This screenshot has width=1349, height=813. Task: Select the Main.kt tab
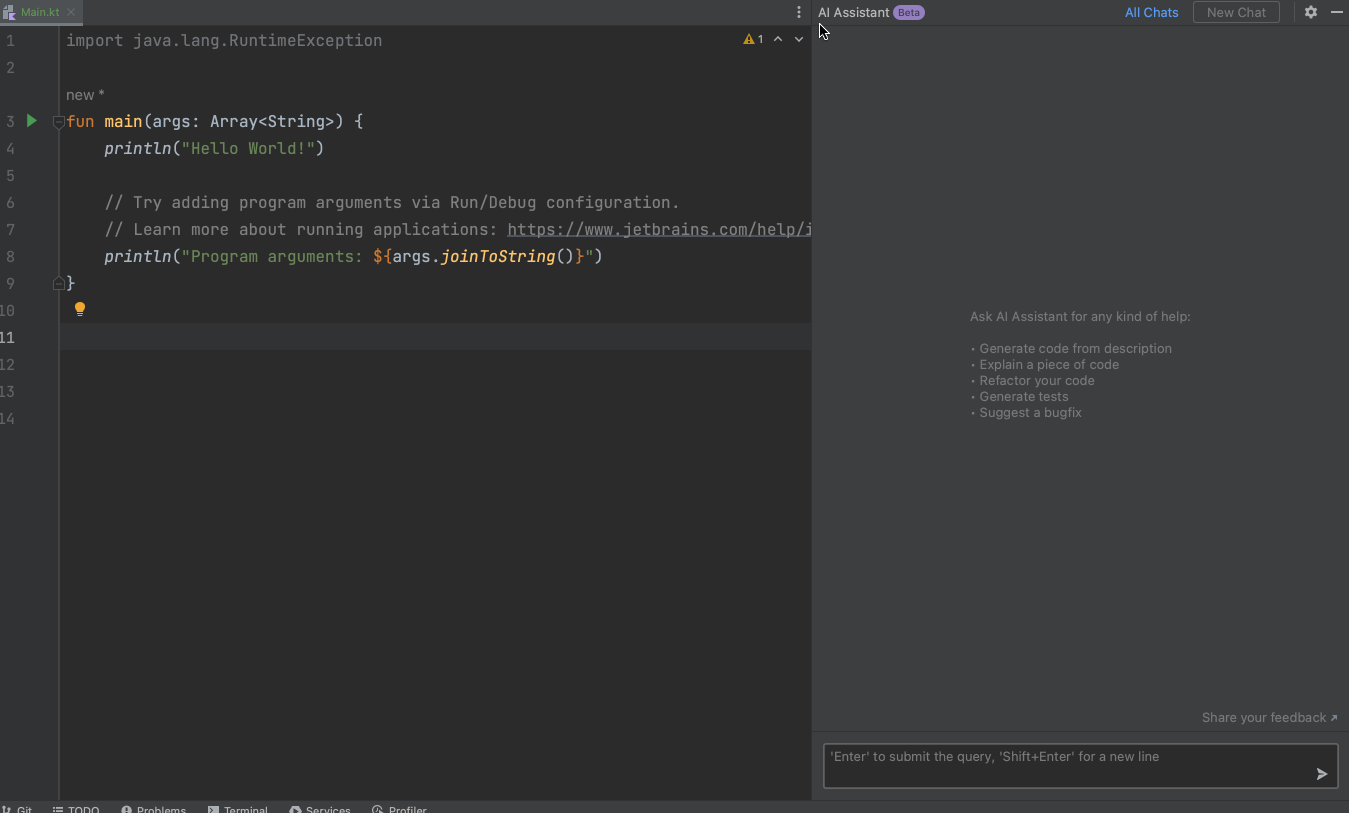click(x=39, y=12)
